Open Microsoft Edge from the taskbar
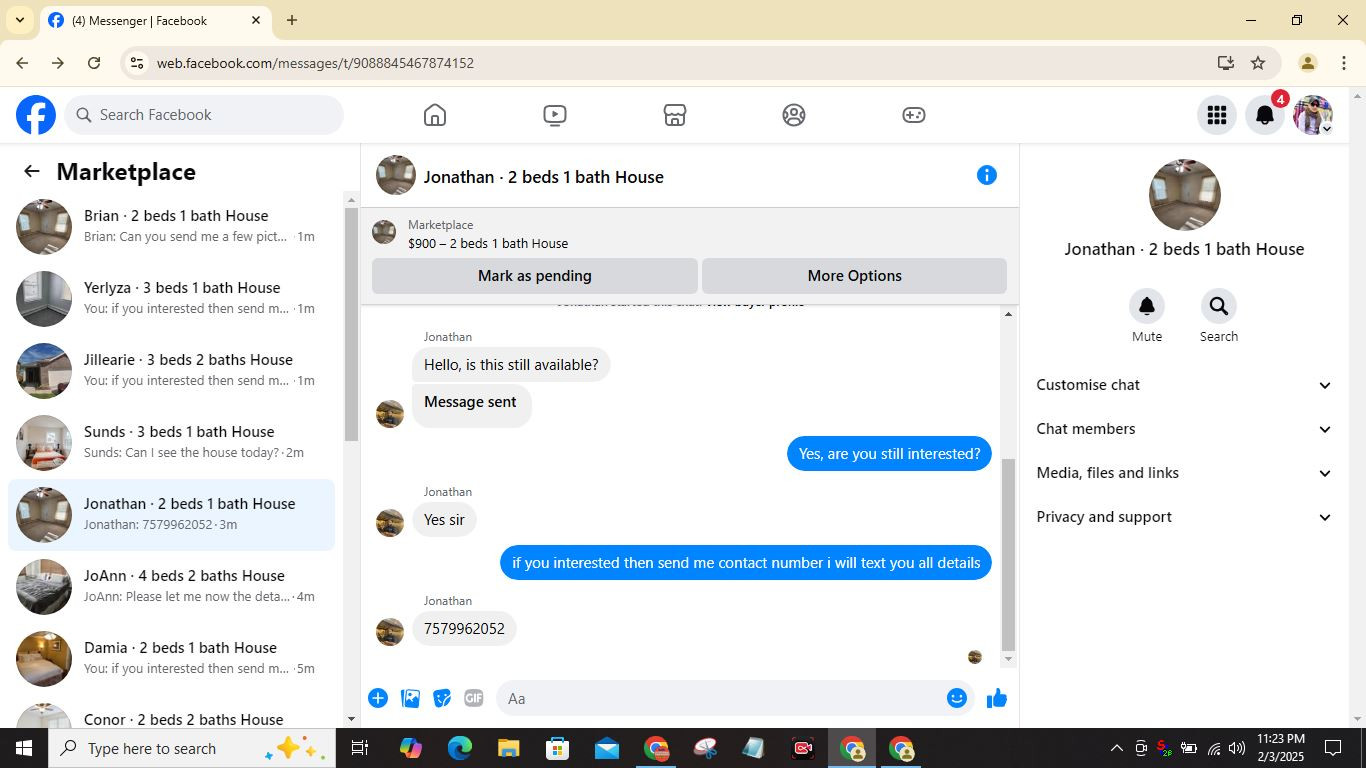1366x768 pixels. [459, 748]
